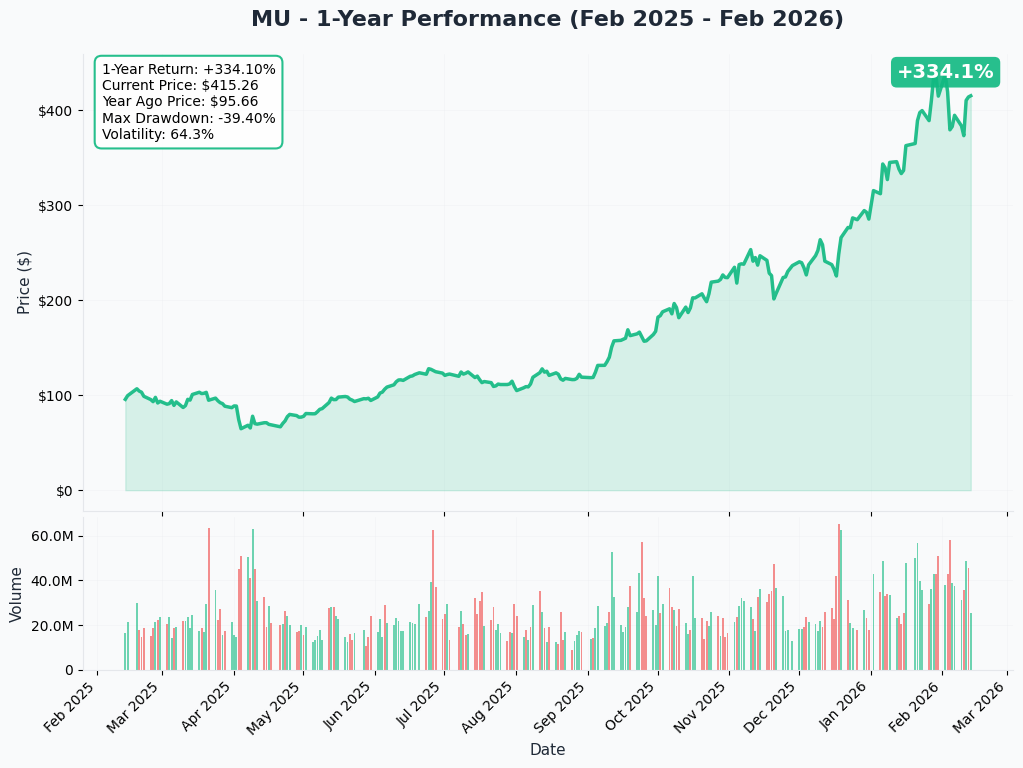1023x768 pixels.
Task: Click the Jul 2025 date label
Action: [x=421, y=705]
